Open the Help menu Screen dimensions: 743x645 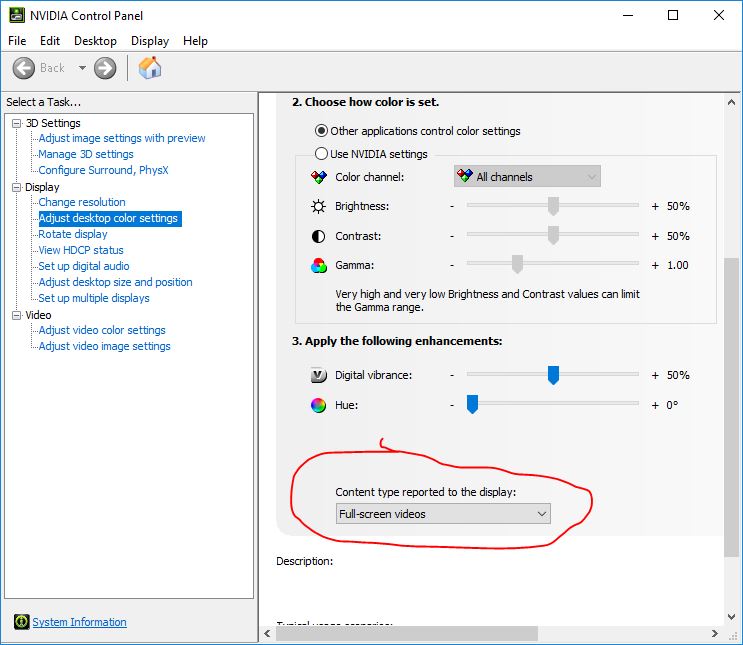click(195, 41)
